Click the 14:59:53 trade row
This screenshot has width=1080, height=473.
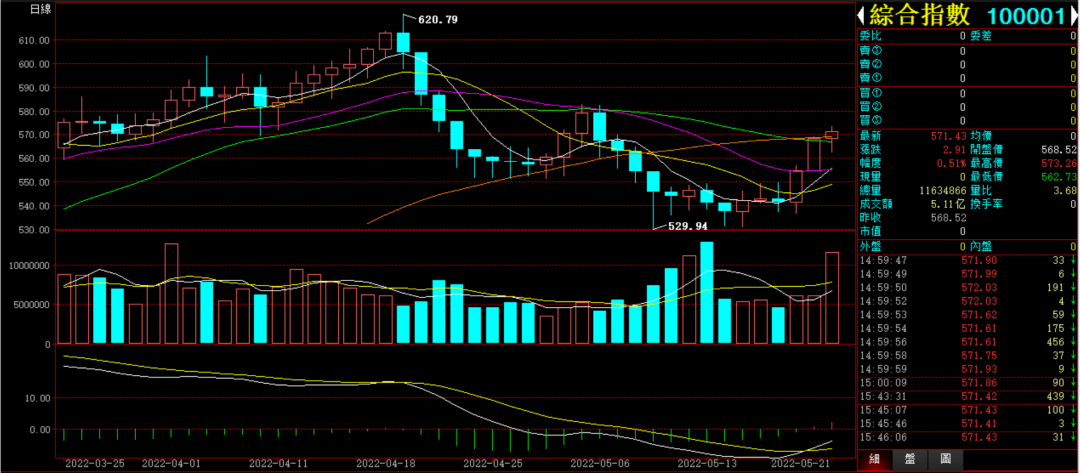pyautogui.click(x=967, y=313)
